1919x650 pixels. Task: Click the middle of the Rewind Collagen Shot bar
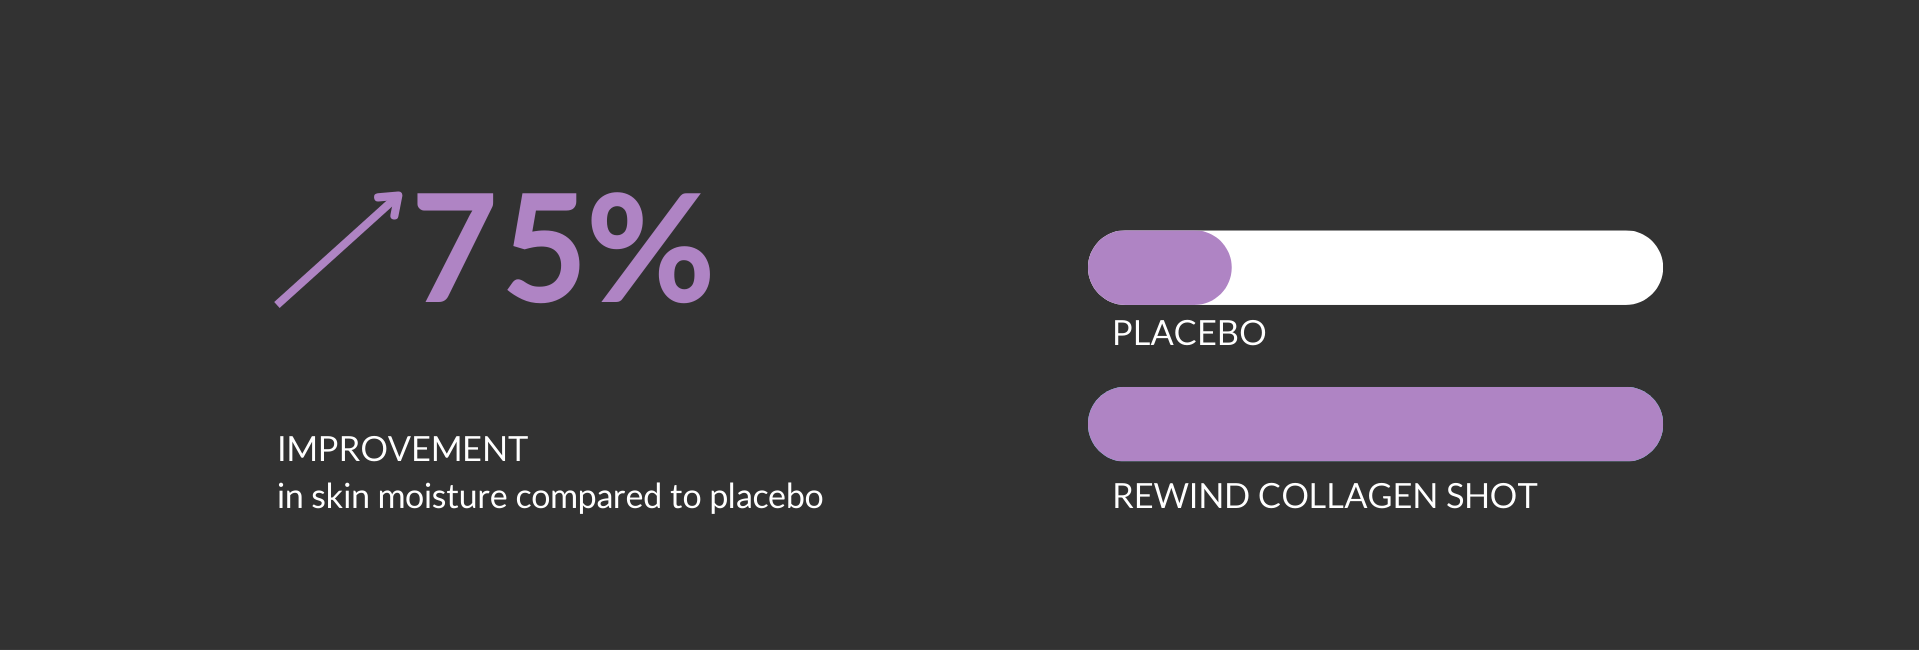(x=1375, y=424)
